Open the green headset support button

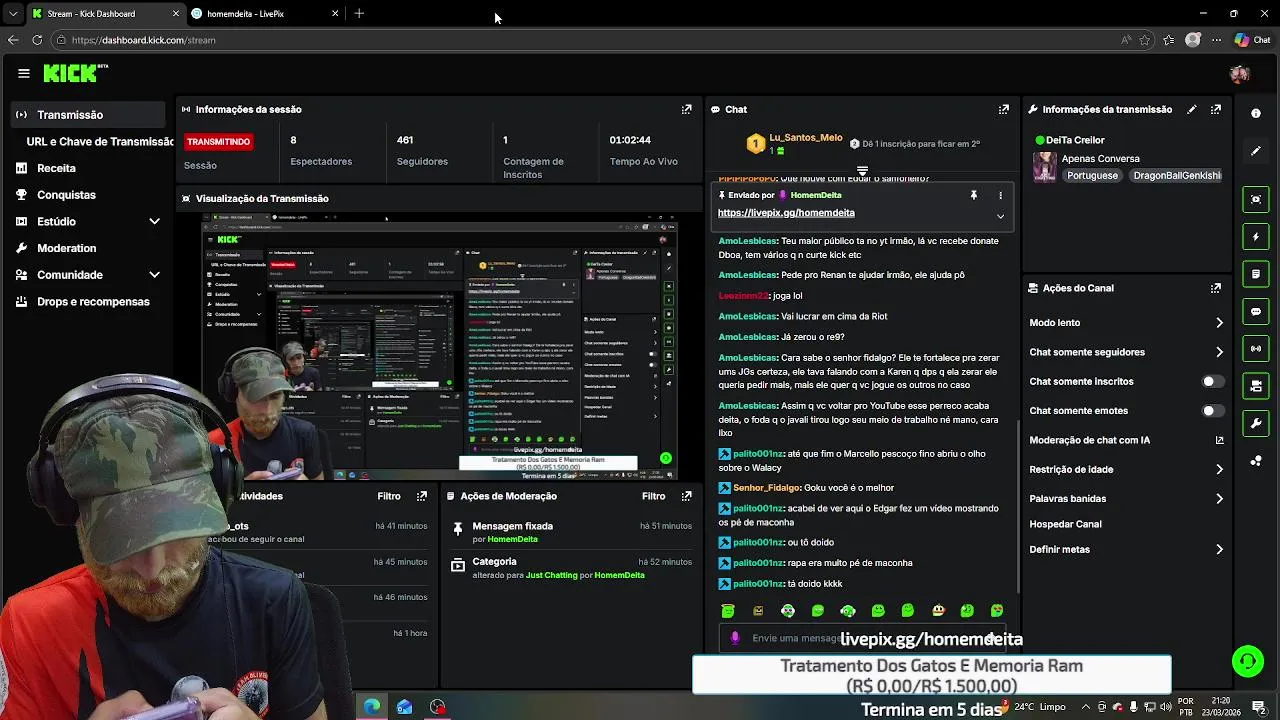1248,661
